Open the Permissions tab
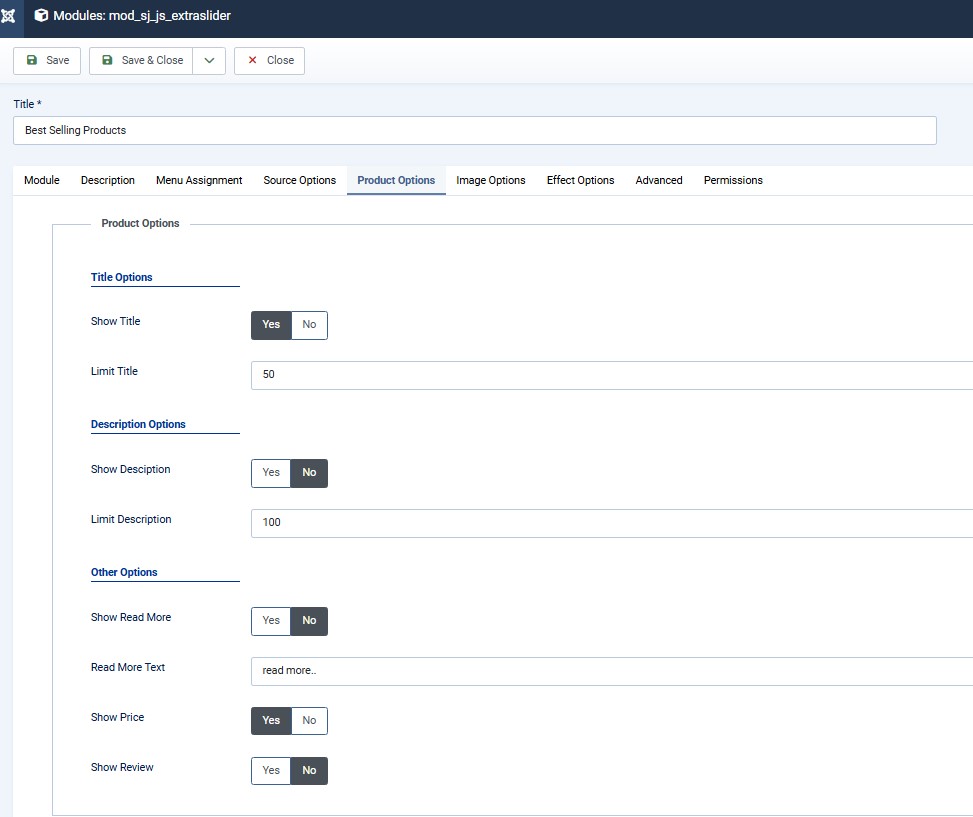This screenshot has width=973, height=817. click(733, 181)
